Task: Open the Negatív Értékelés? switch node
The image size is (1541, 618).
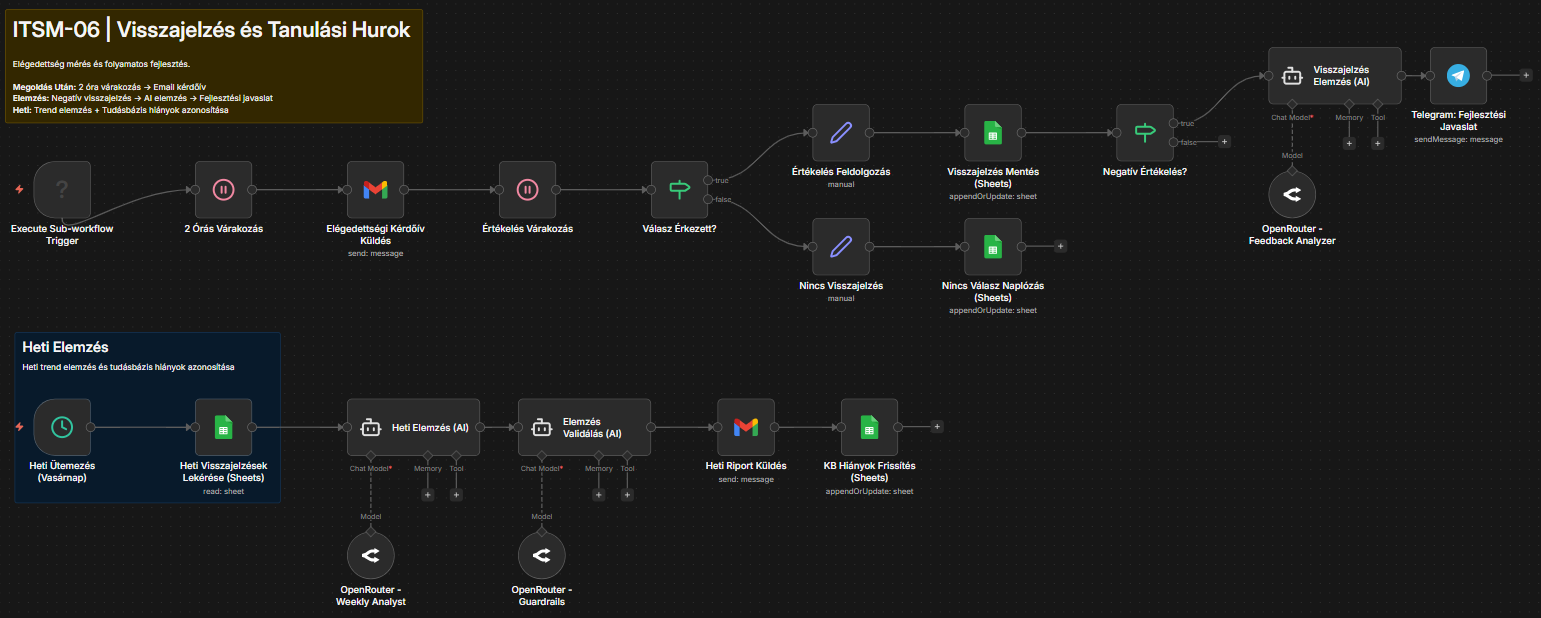Action: click(x=1144, y=132)
